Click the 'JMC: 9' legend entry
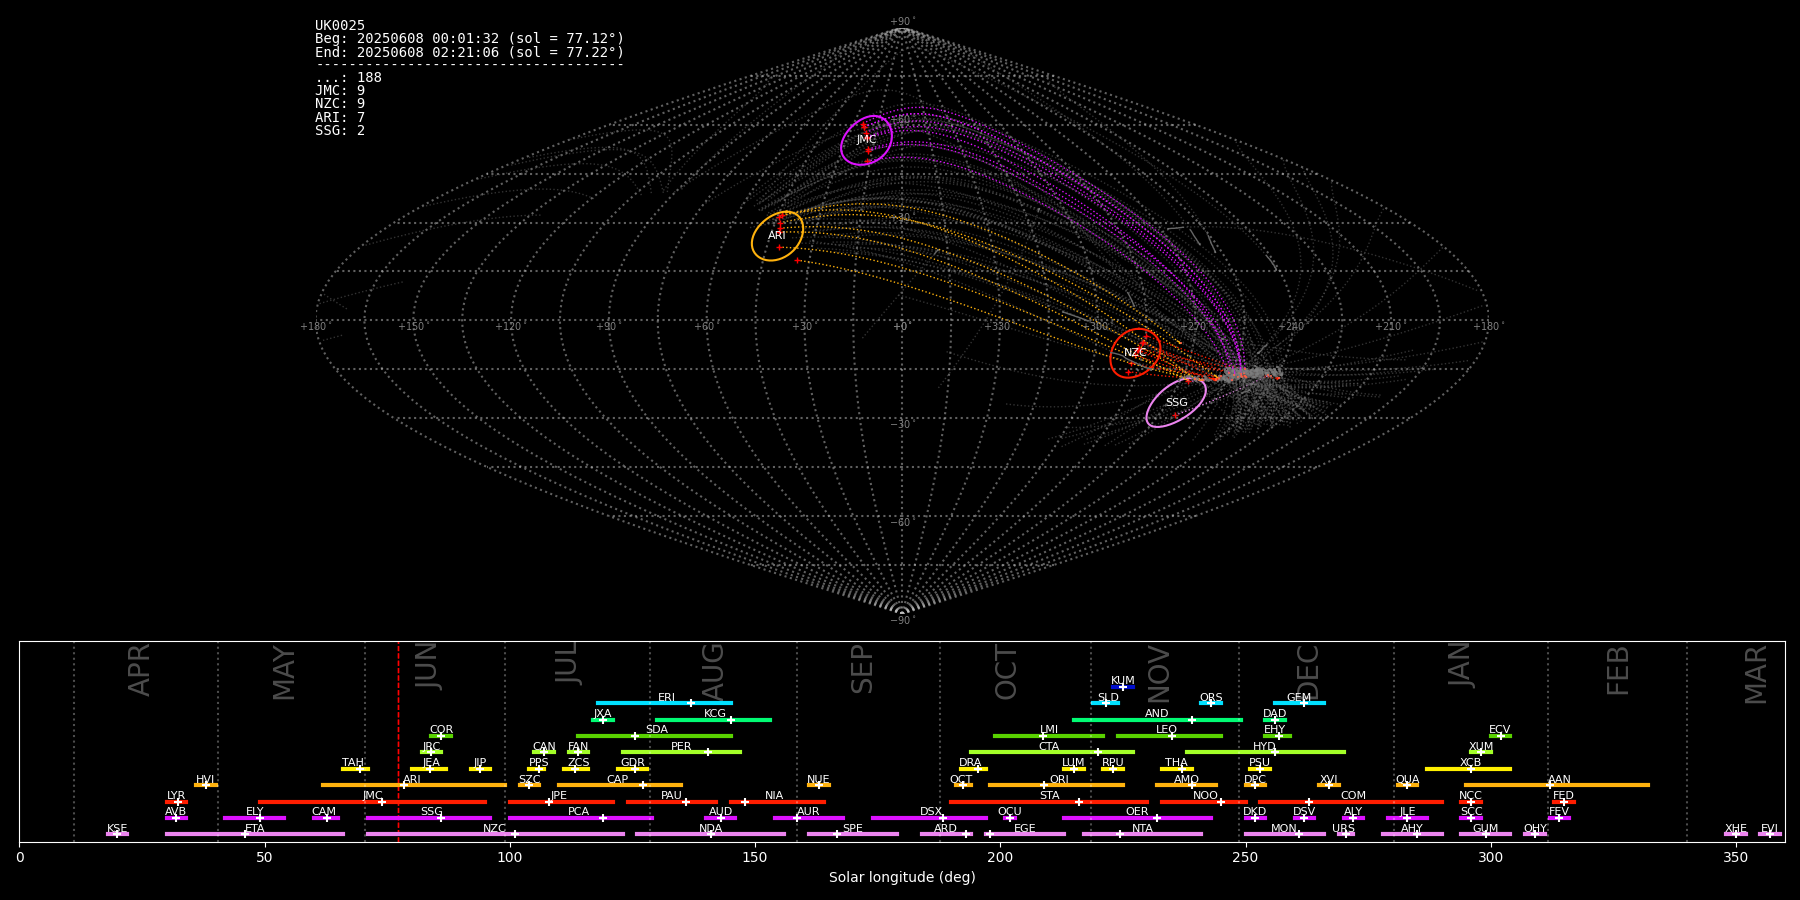Screen dimensions: 1800x900 click(x=340, y=91)
